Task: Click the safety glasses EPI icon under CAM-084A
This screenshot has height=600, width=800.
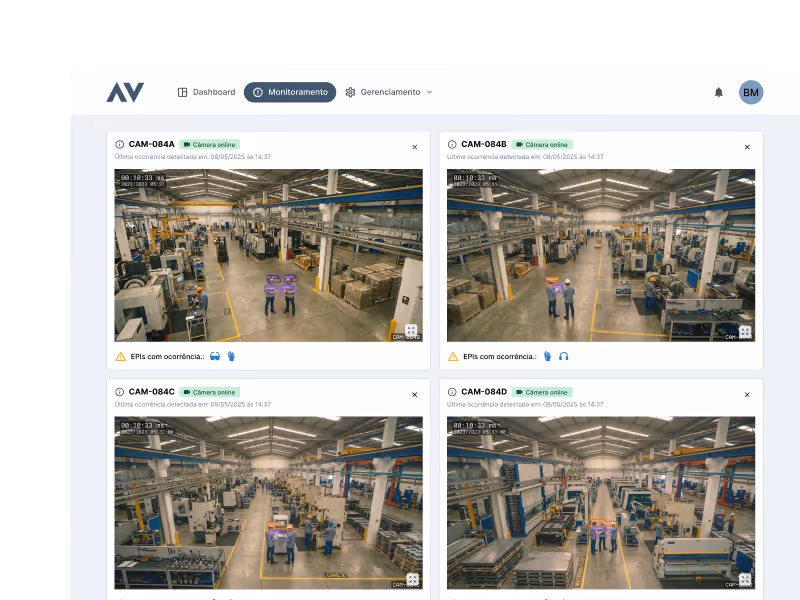Action: click(x=216, y=354)
